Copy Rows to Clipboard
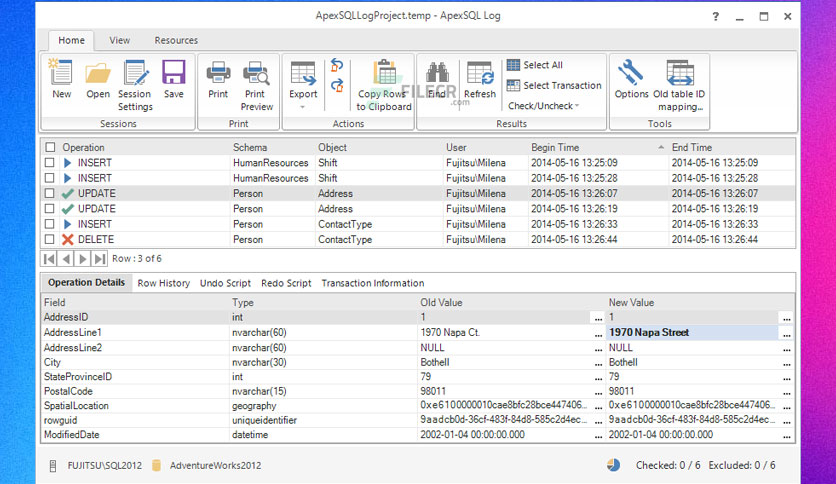Image resolution: width=836 pixels, height=484 pixels. (x=384, y=85)
